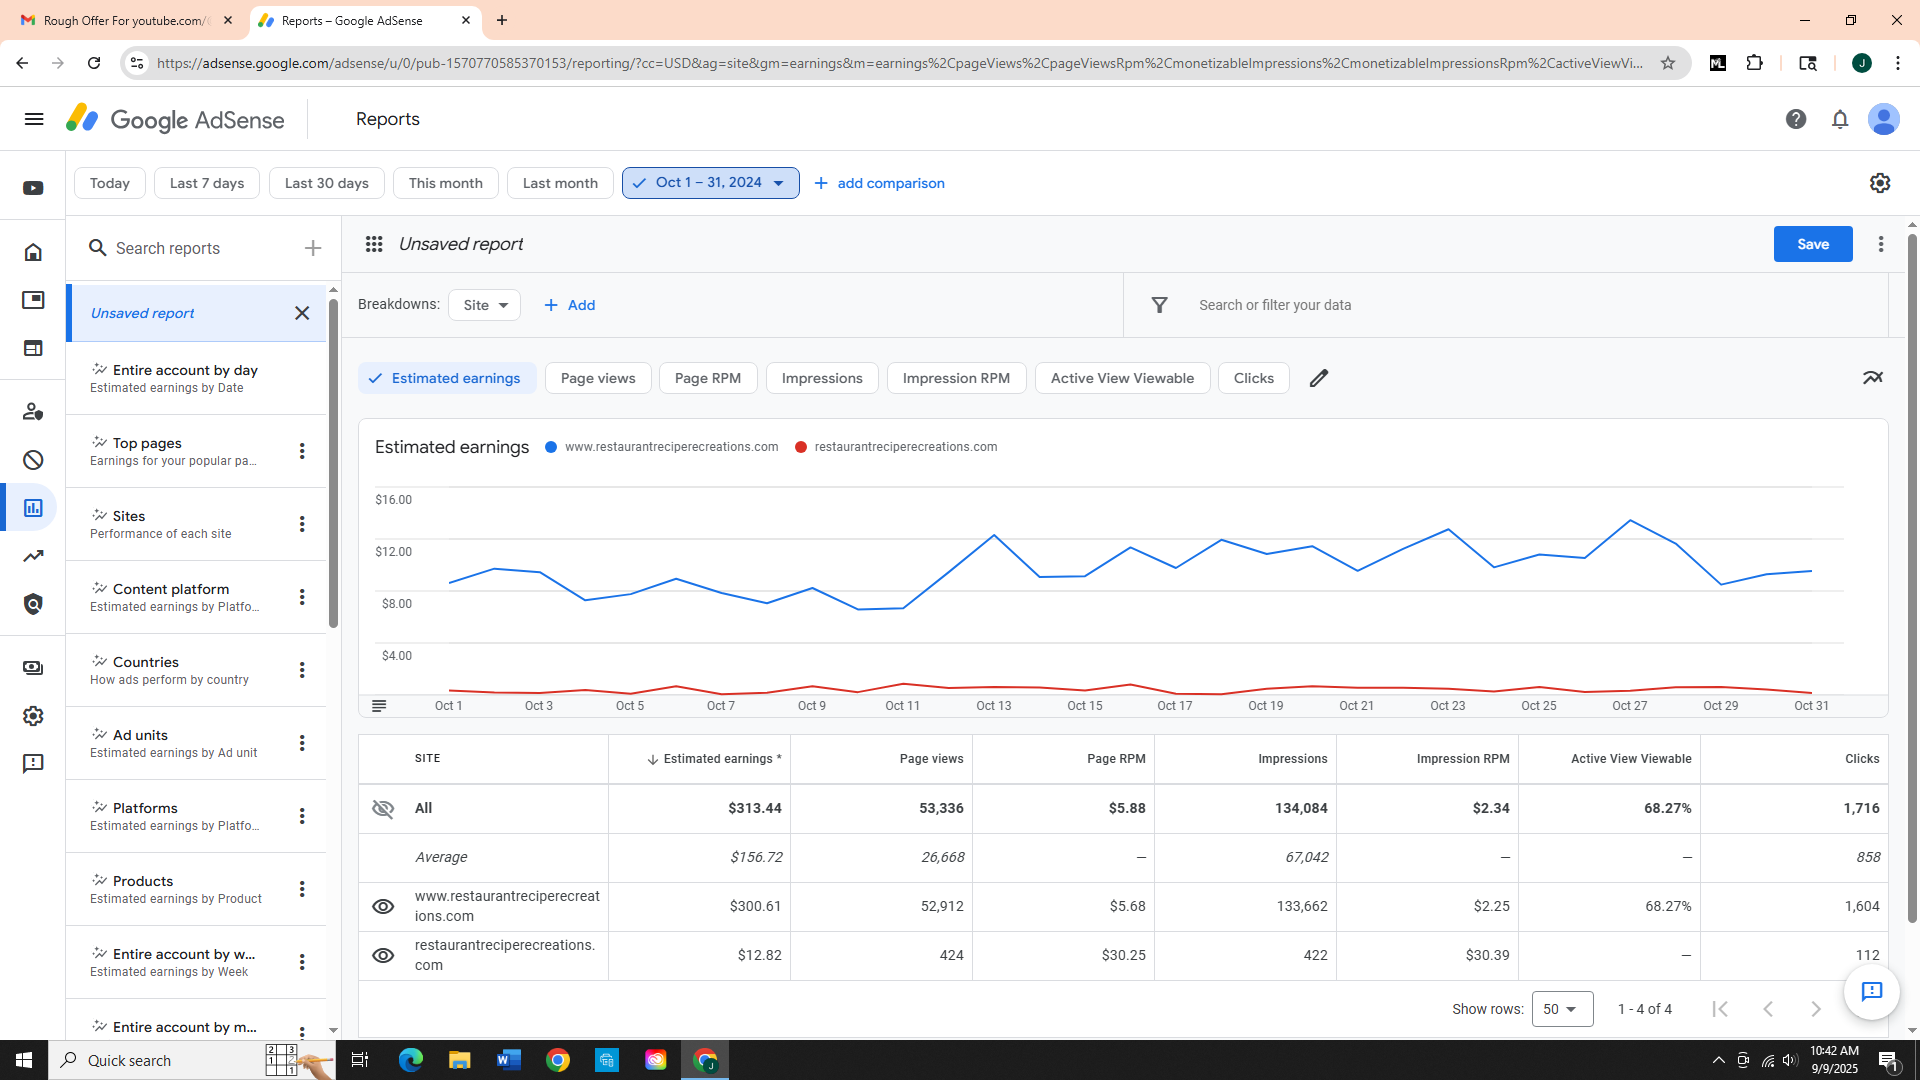Select Last 7 days date range
Viewport: 1920px width, 1080px height.
(x=207, y=183)
